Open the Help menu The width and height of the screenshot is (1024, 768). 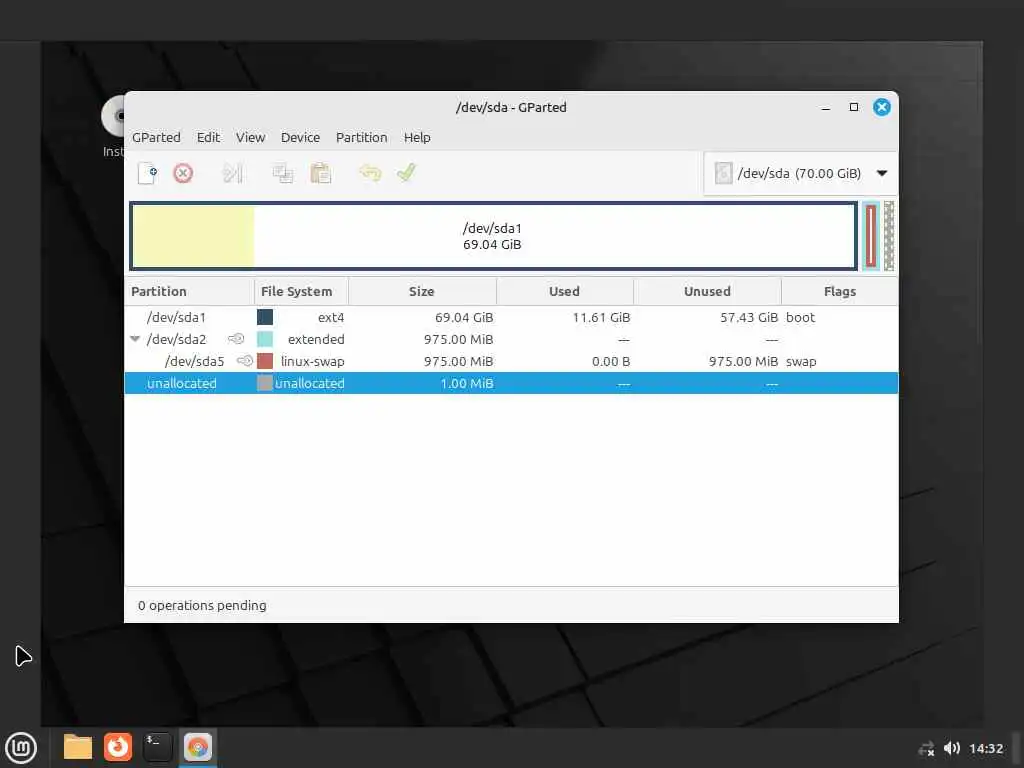(x=417, y=137)
